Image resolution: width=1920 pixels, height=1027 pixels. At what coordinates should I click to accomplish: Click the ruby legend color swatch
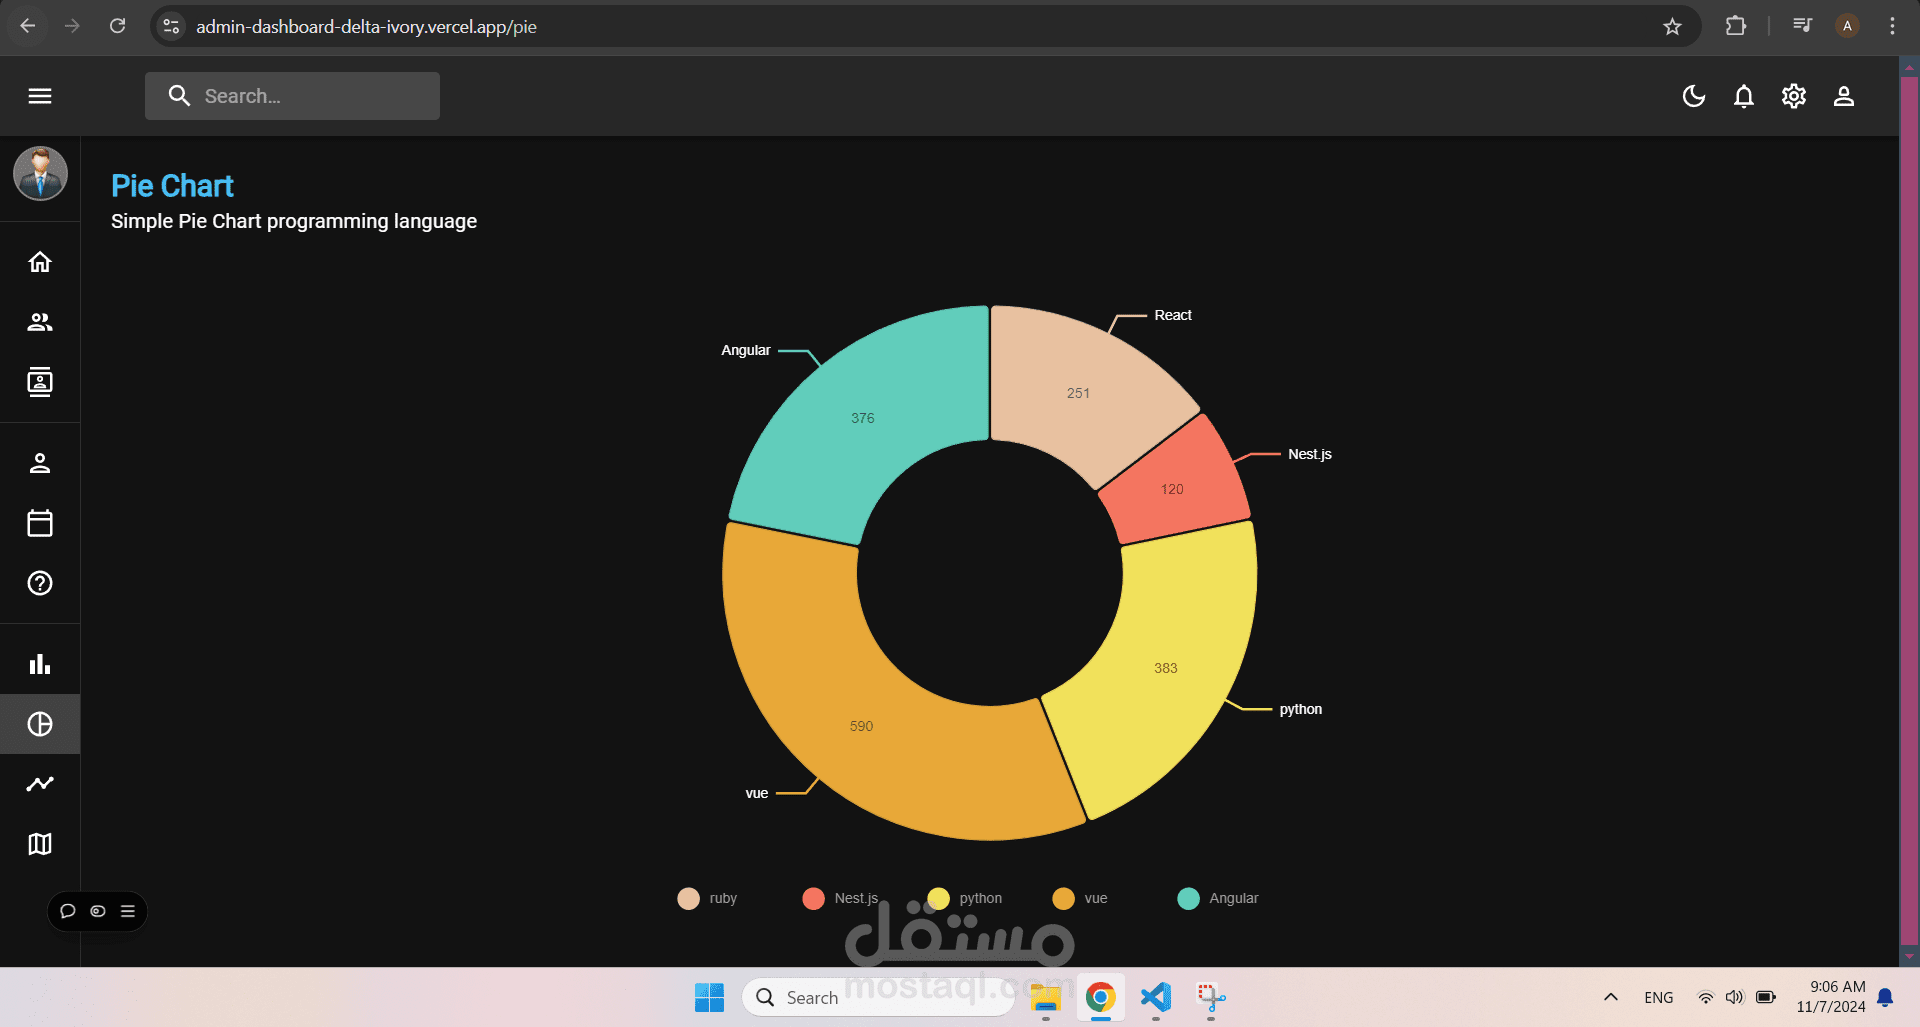pyautogui.click(x=689, y=898)
